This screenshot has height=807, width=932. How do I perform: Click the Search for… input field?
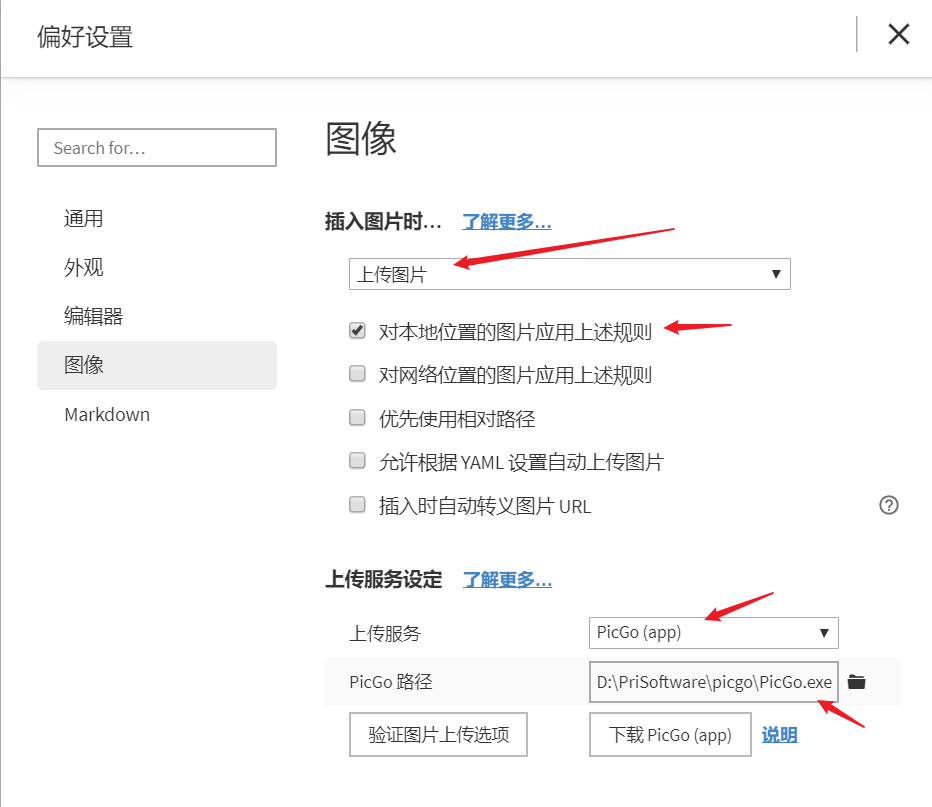click(x=157, y=148)
